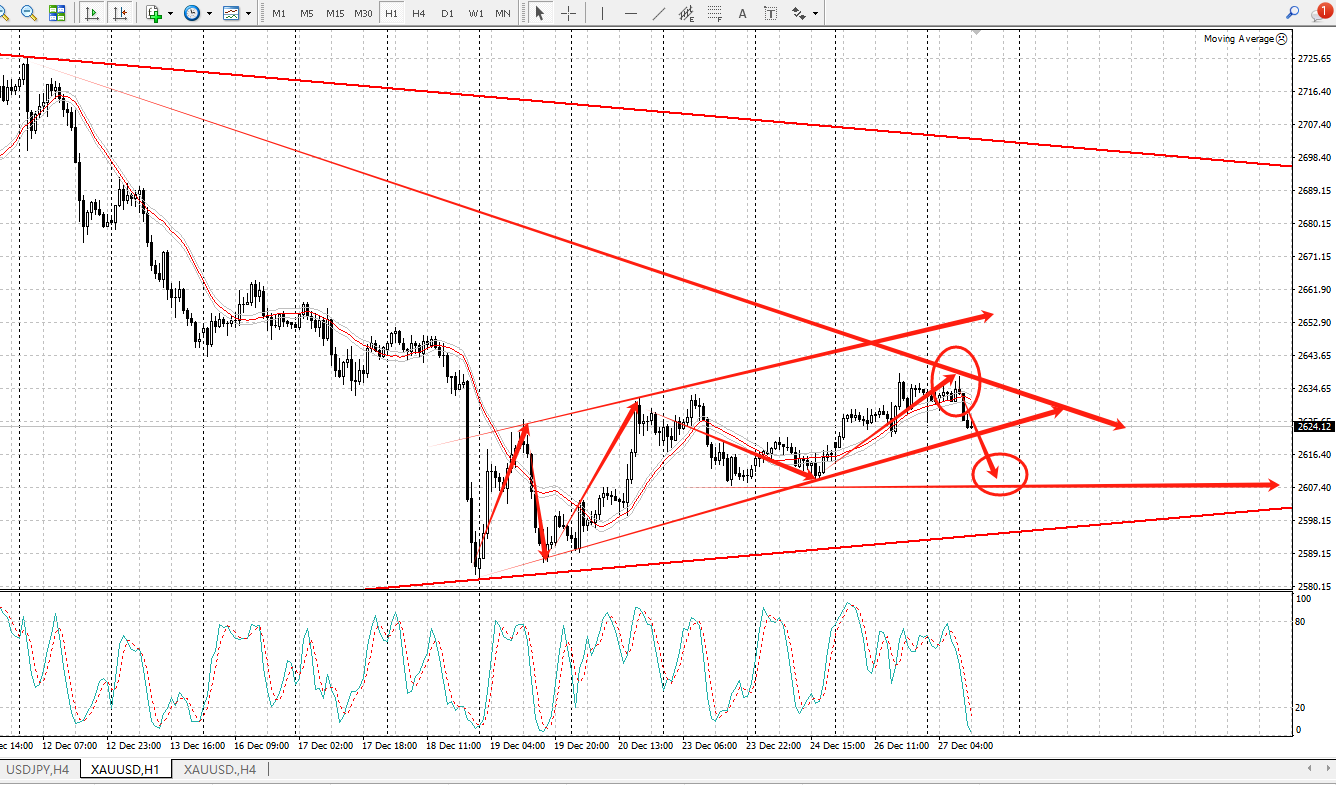This screenshot has width=1336, height=785.
Task: Open the search magnifier in the toolbar
Action: (1293, 13)
